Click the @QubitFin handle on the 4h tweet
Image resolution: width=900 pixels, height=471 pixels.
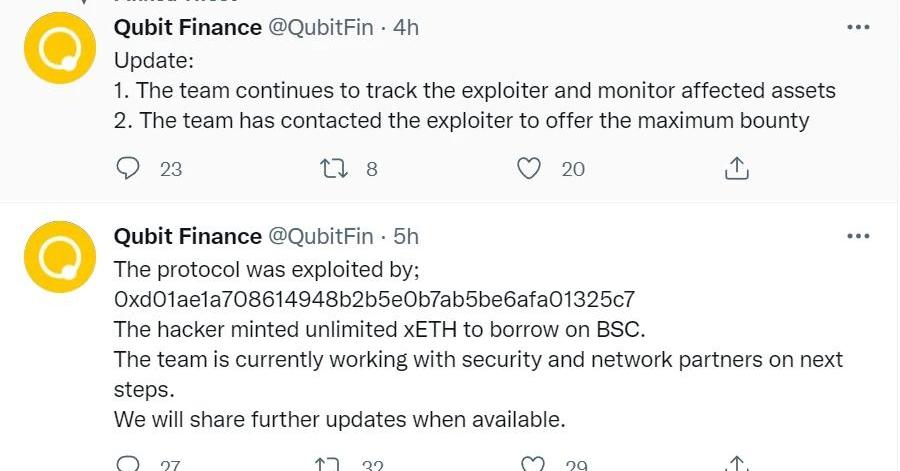coord(320,28)
